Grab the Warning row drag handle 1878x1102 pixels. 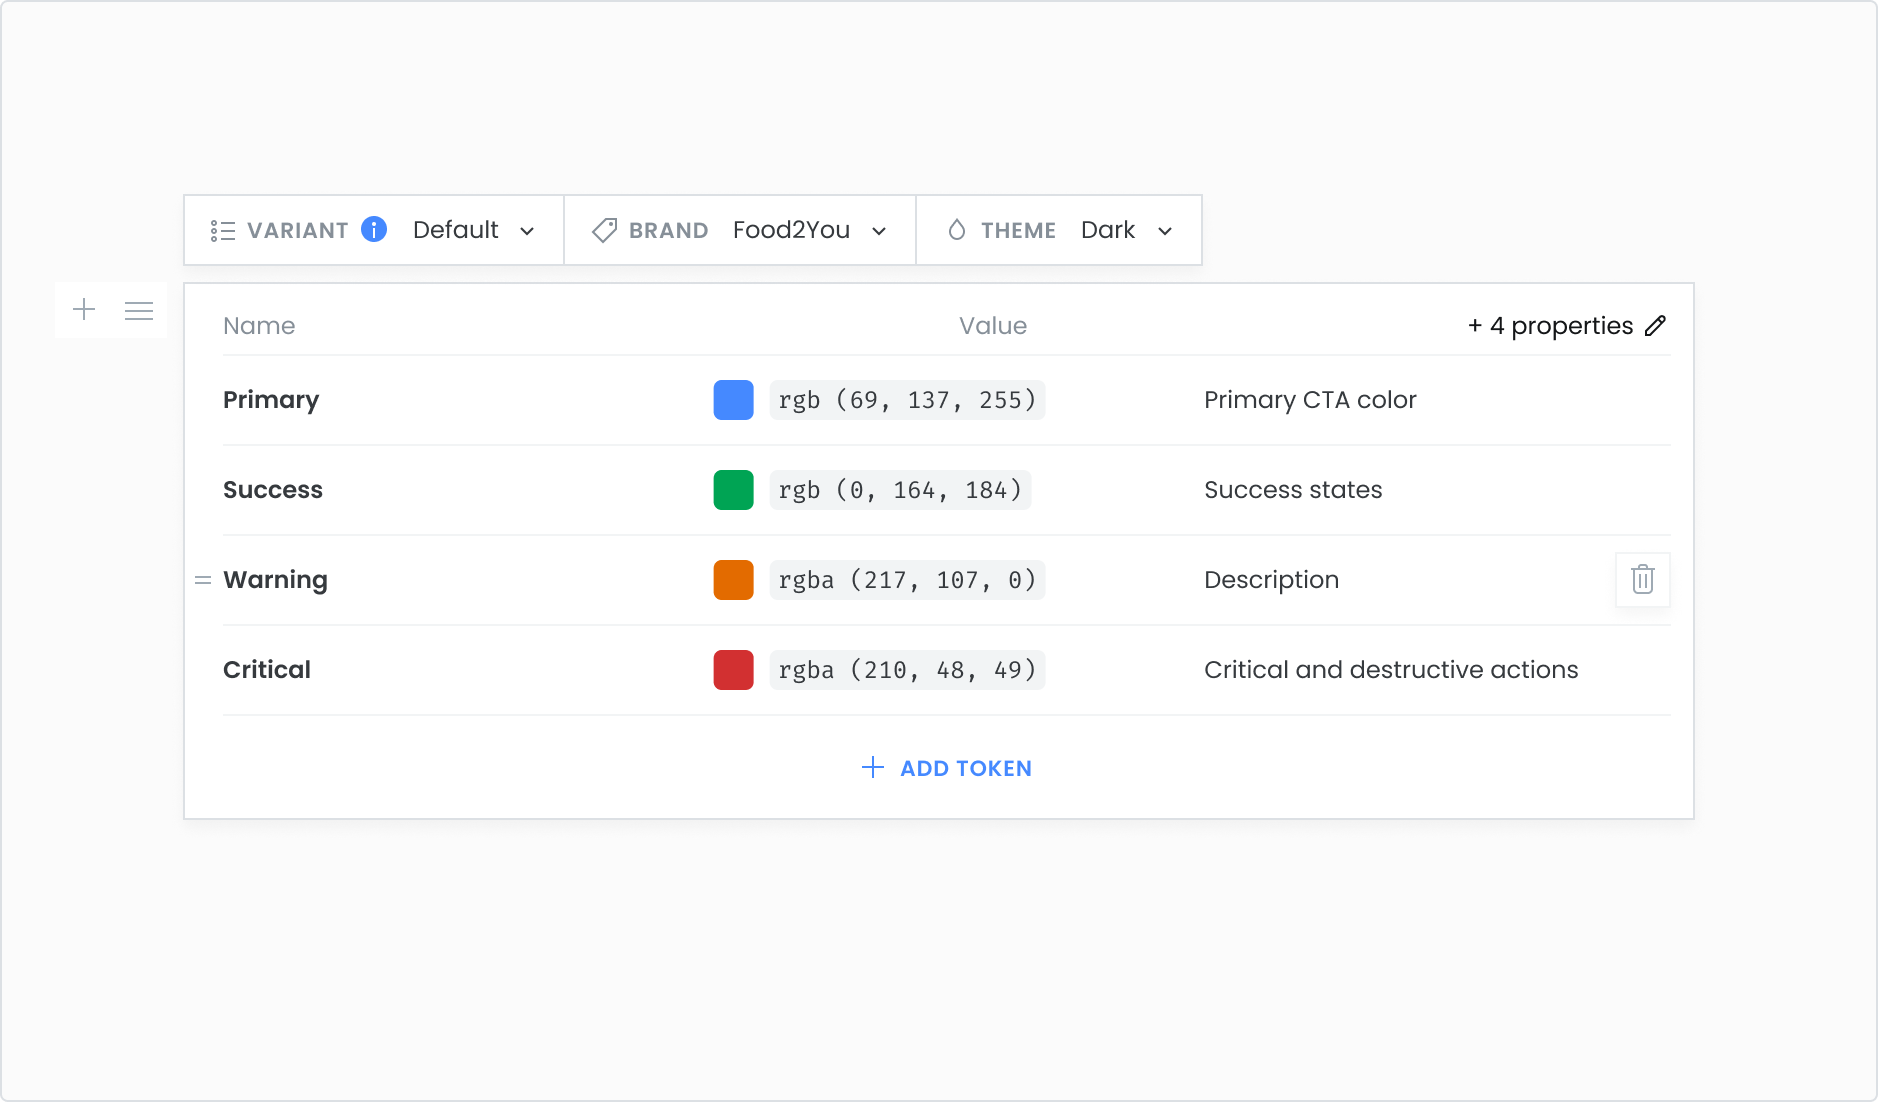[203, 580]
